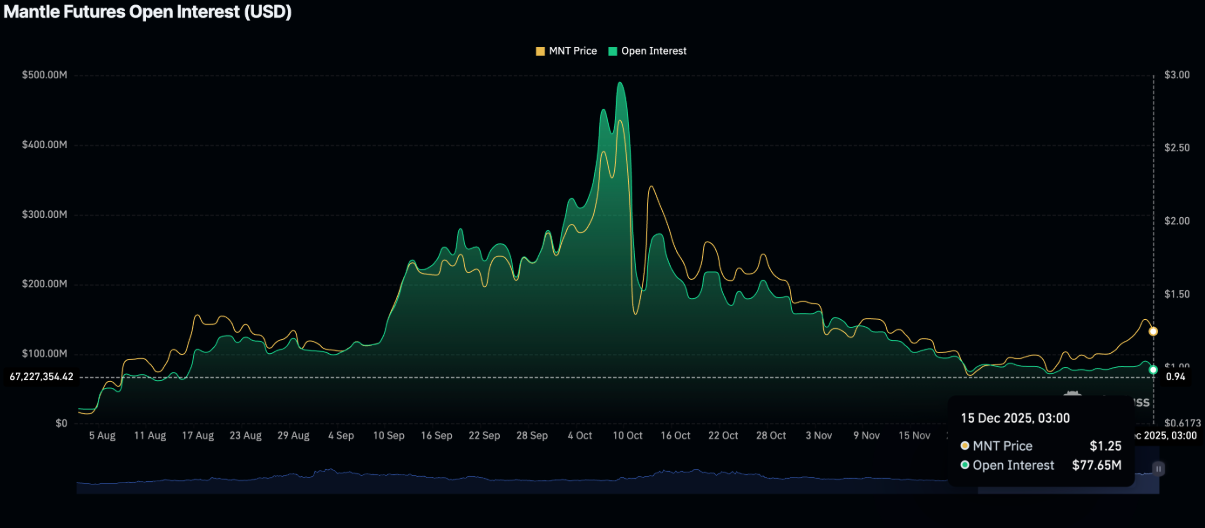This screenshot has height=528, width=1205.
Task: Click the Open Interest peak near 10 Oct
Action: click(621, 83)
